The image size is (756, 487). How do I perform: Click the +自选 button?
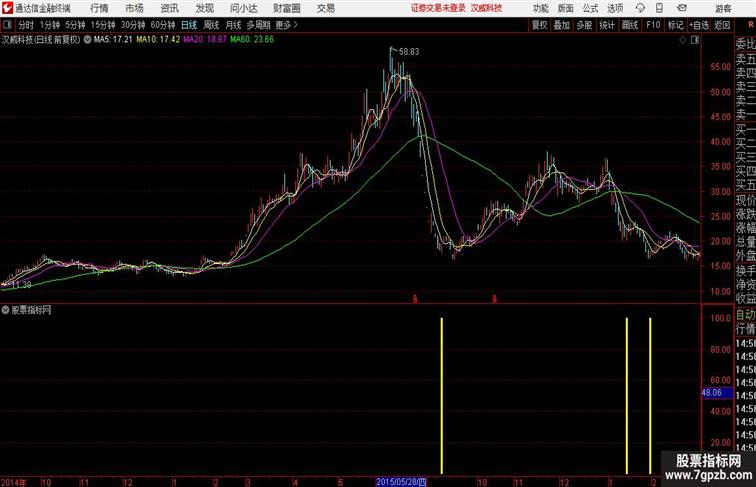point(699,25)
